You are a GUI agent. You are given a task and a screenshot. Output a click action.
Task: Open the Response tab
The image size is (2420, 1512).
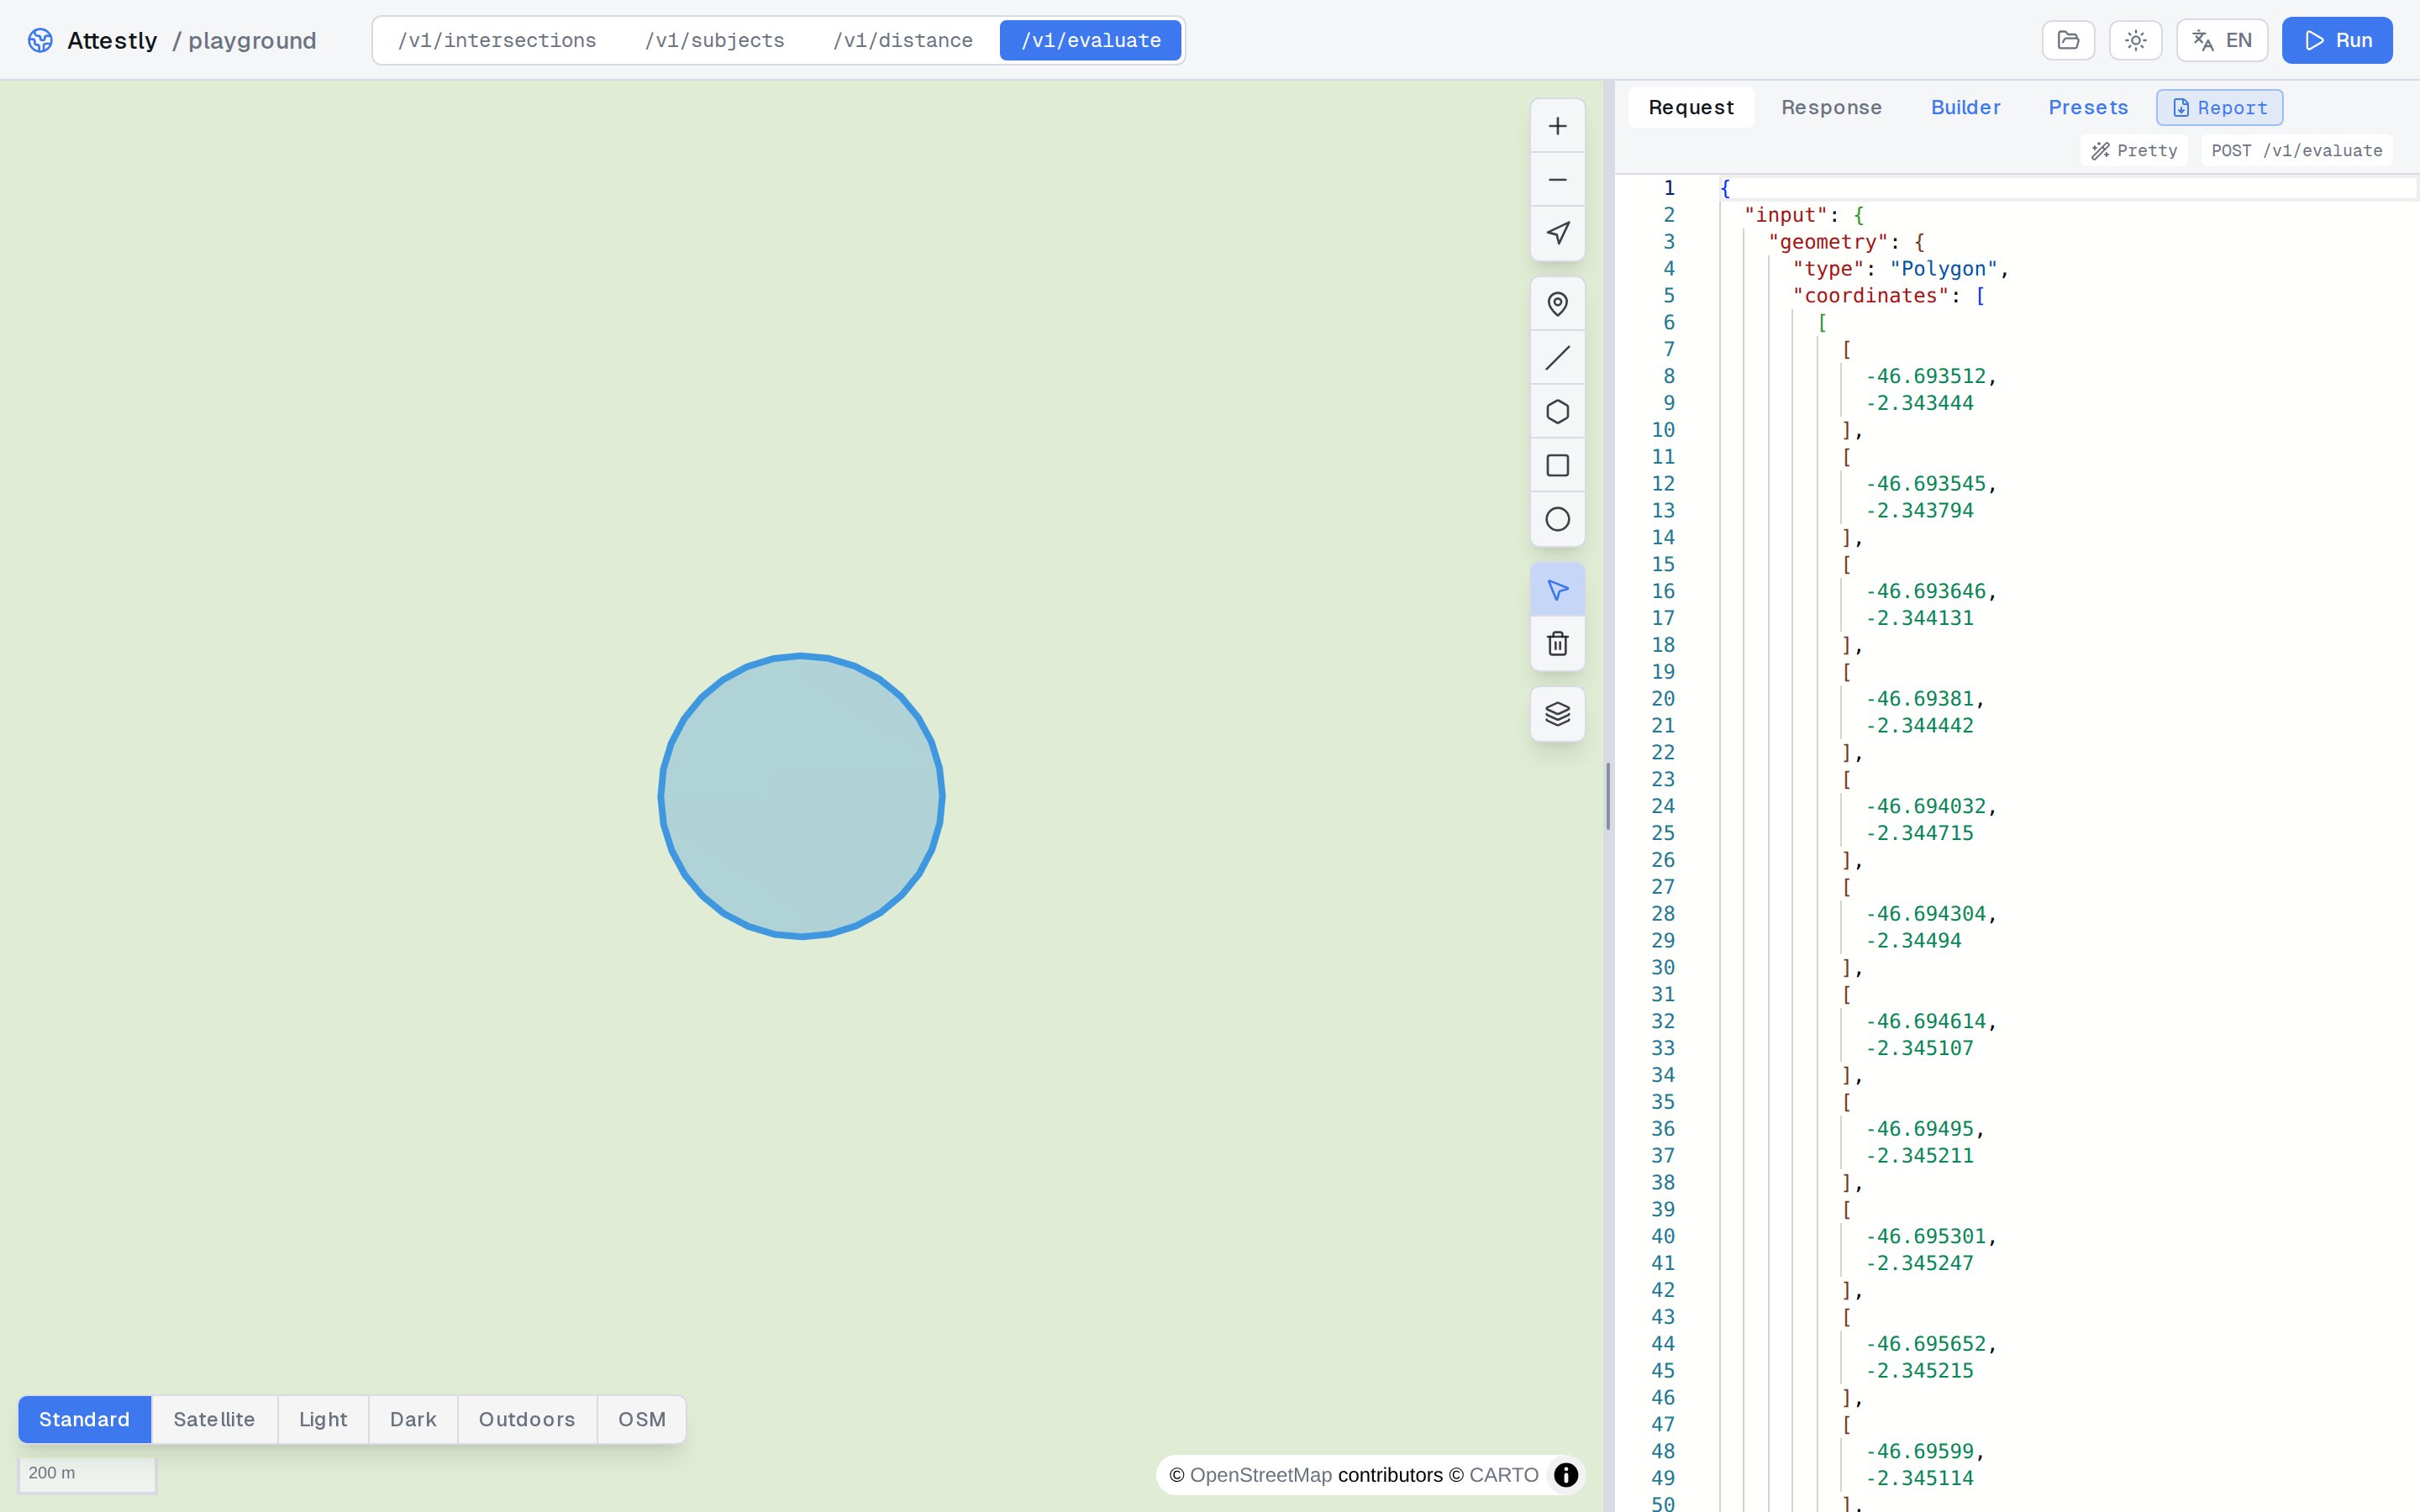1831,107
